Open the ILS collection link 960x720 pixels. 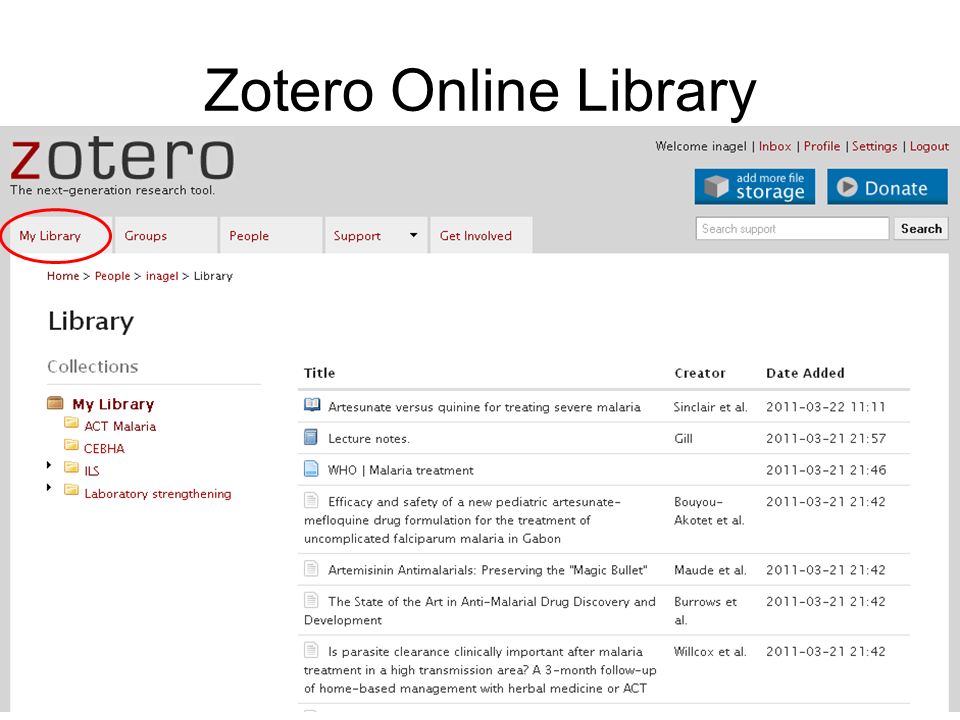91,471
